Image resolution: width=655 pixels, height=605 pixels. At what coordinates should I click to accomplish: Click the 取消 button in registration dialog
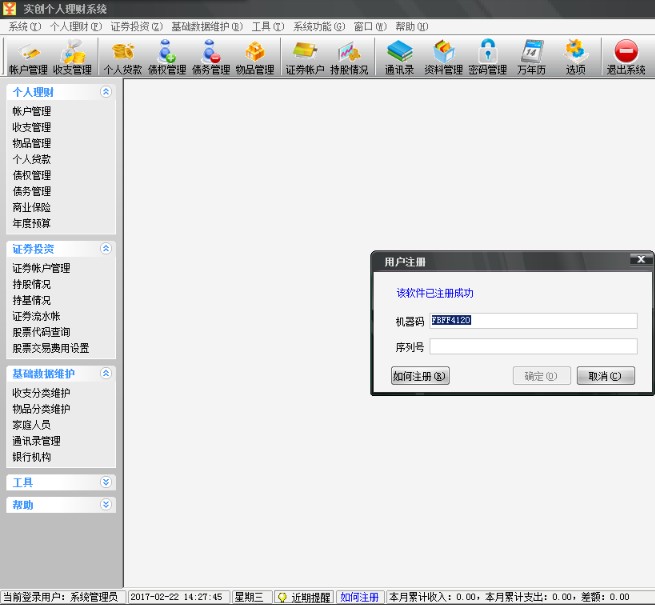click(x=605, y=376)
